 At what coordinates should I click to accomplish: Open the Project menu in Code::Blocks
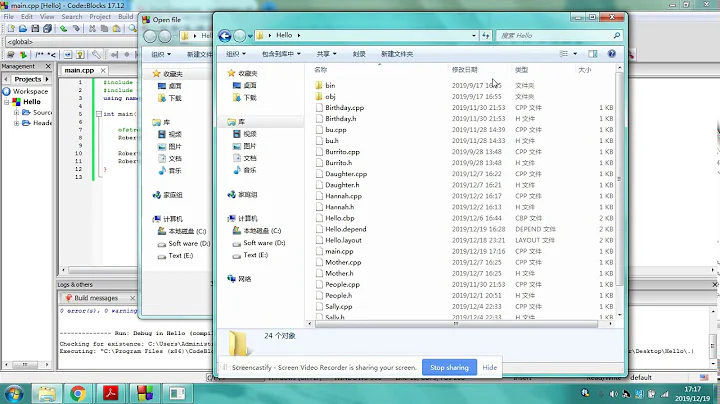click(x=100, y=17)
